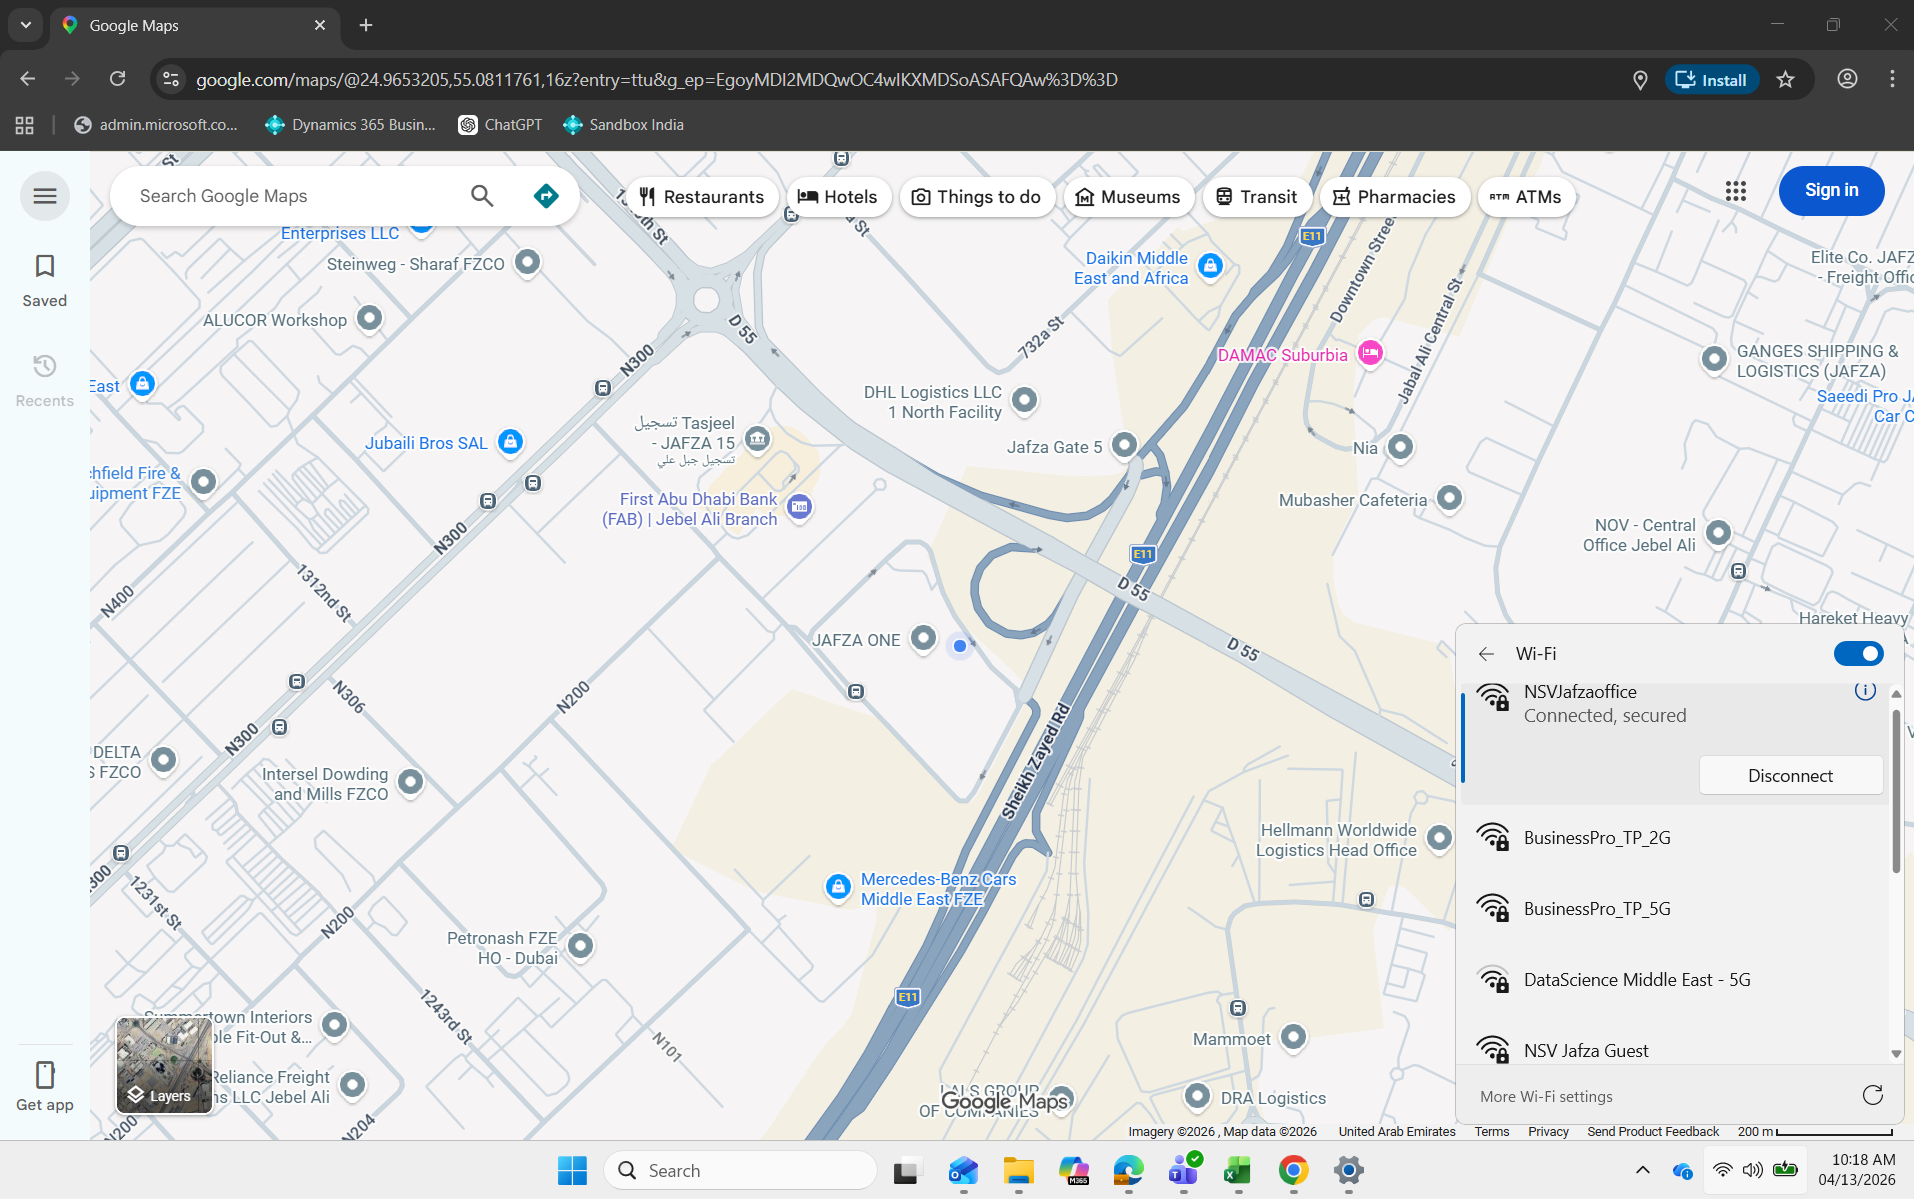Click the Chrome address bar URL

tap(656, 80)
